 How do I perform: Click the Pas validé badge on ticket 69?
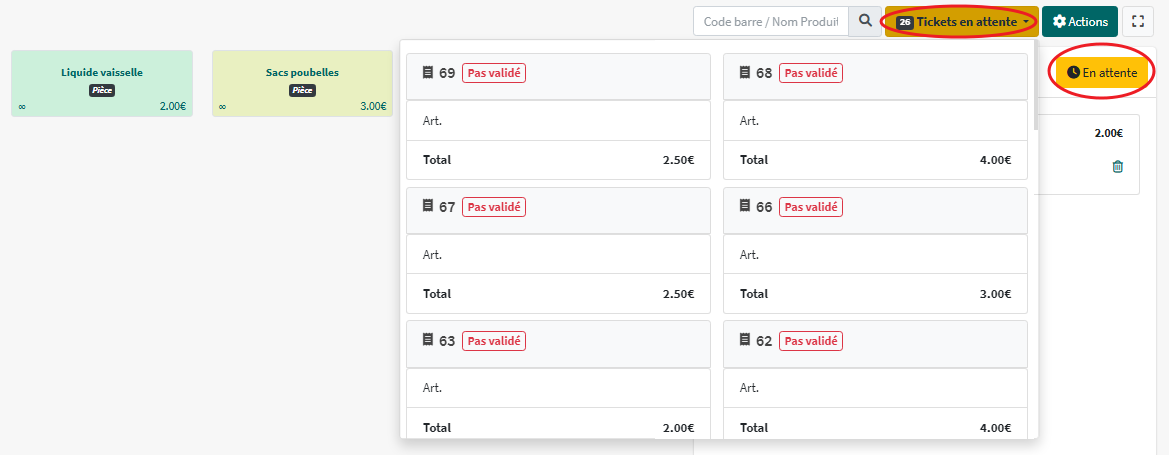(494, 73)
